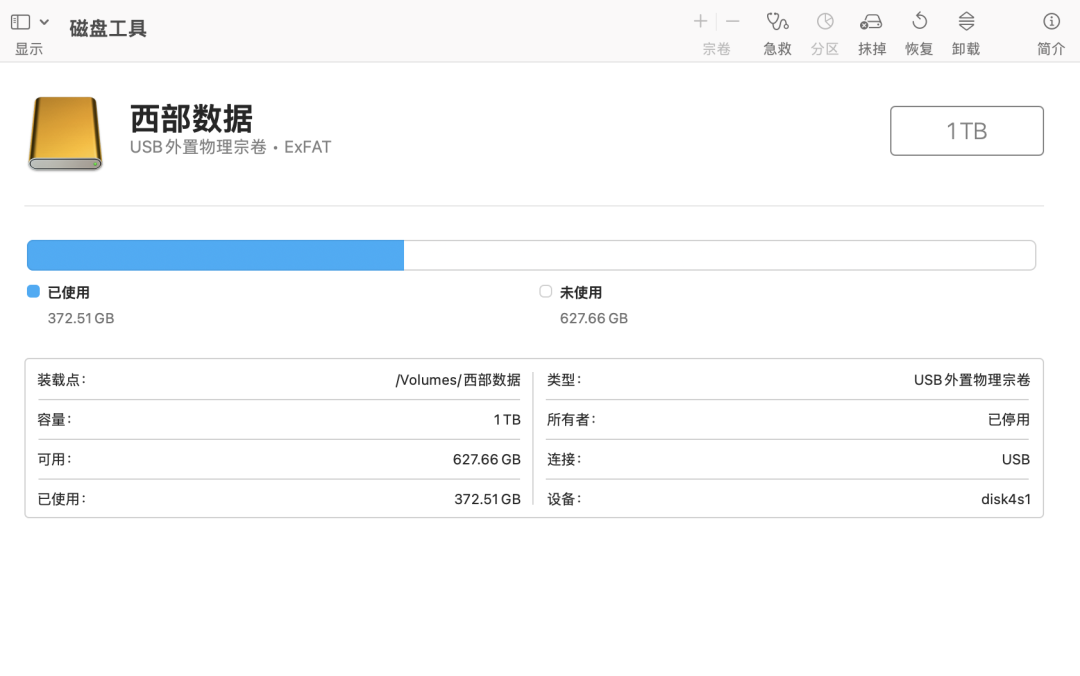Screen dimensions: 1080x676
Task: Open the sidebar view options chevron
Action: [x=44, y=22]
